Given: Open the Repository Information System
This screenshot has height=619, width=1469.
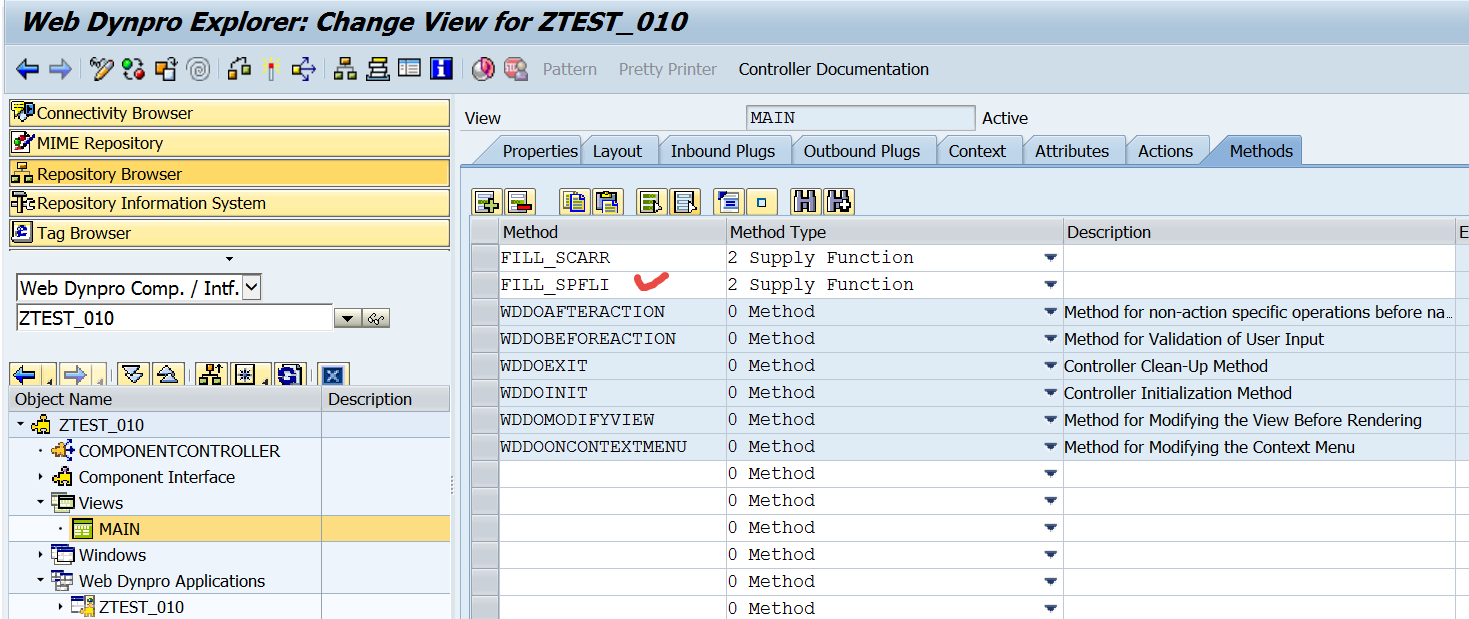Looking at the screenshot, I should pyautogui.click(x=230, y=203).
